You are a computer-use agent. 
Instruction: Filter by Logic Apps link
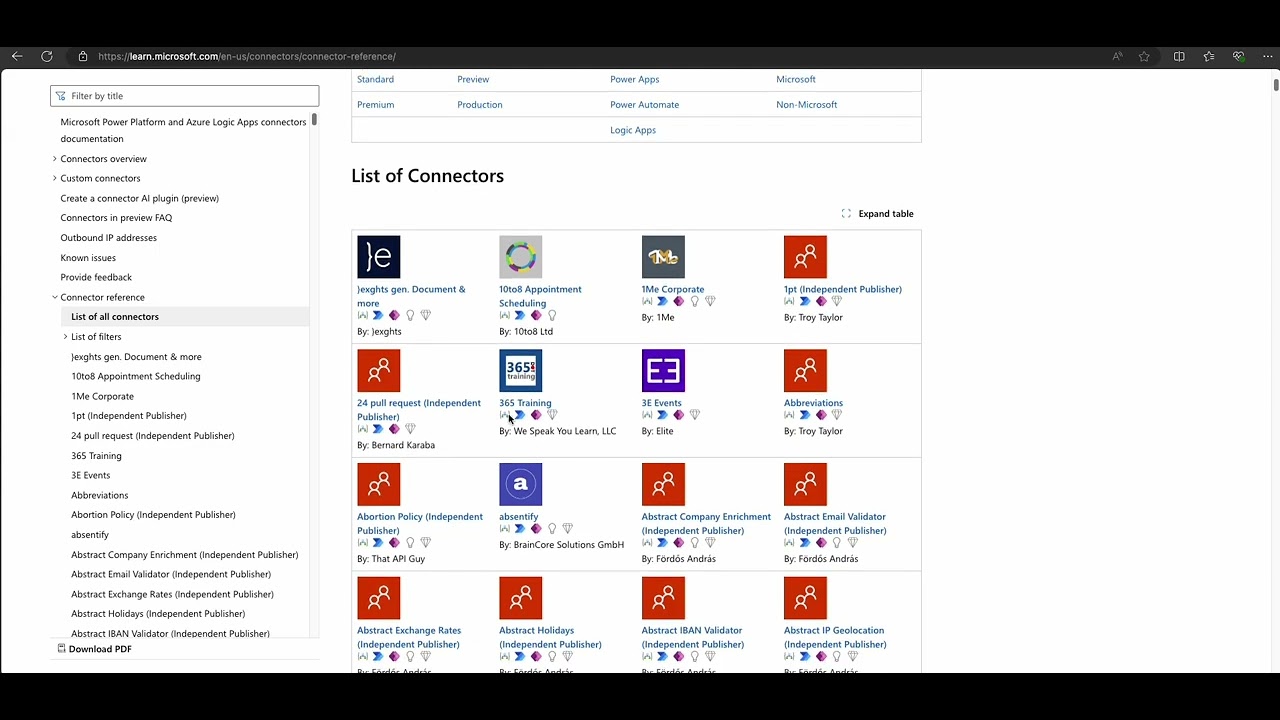tap(633, 130)
